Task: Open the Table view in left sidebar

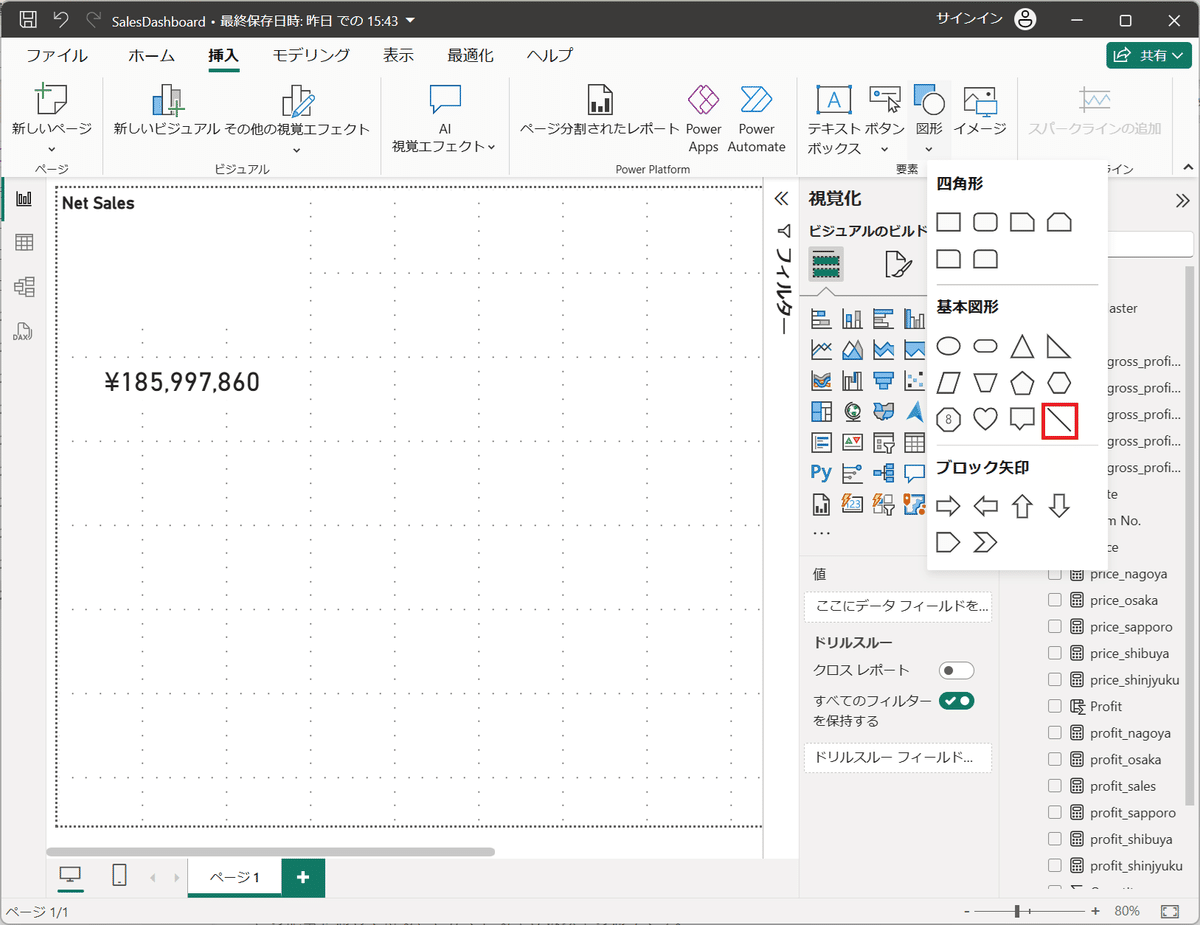Action: click(x=24, y=242)
